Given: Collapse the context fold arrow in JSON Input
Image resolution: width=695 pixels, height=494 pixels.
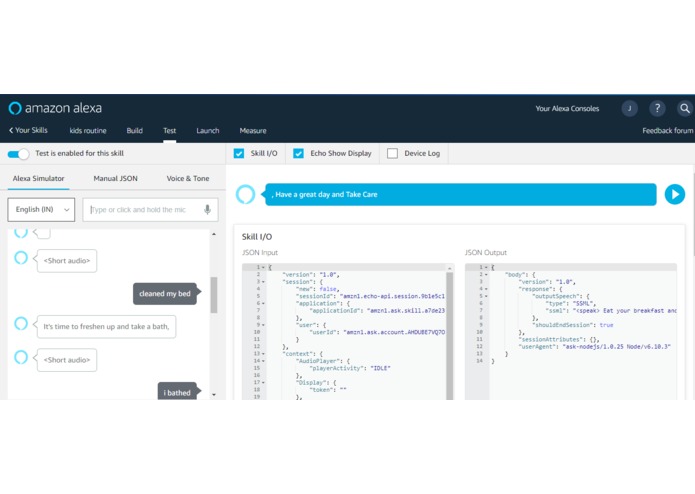Looking at the screenshot, I should pyautogui.click(x=263, y=354).
